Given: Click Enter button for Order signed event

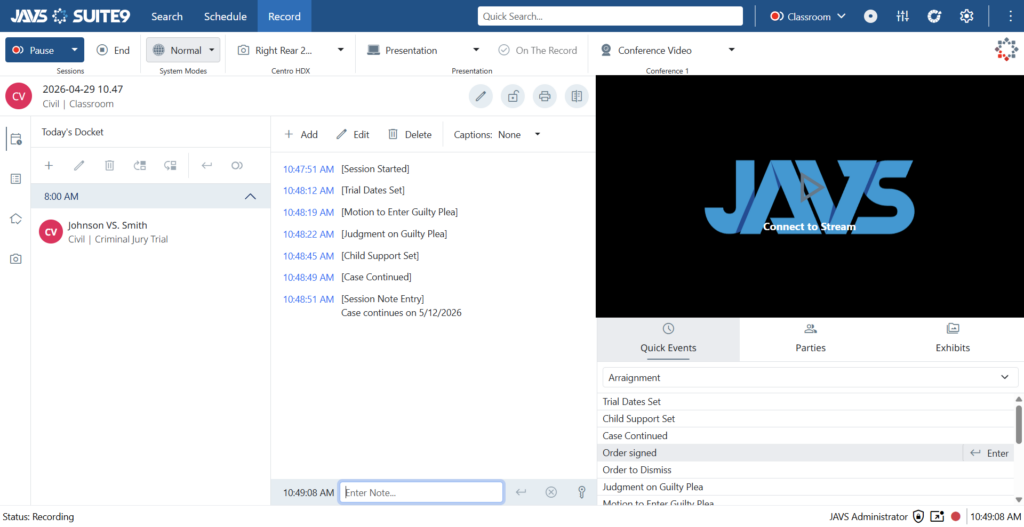Looking at the screenshot, I should pos(989,453).
